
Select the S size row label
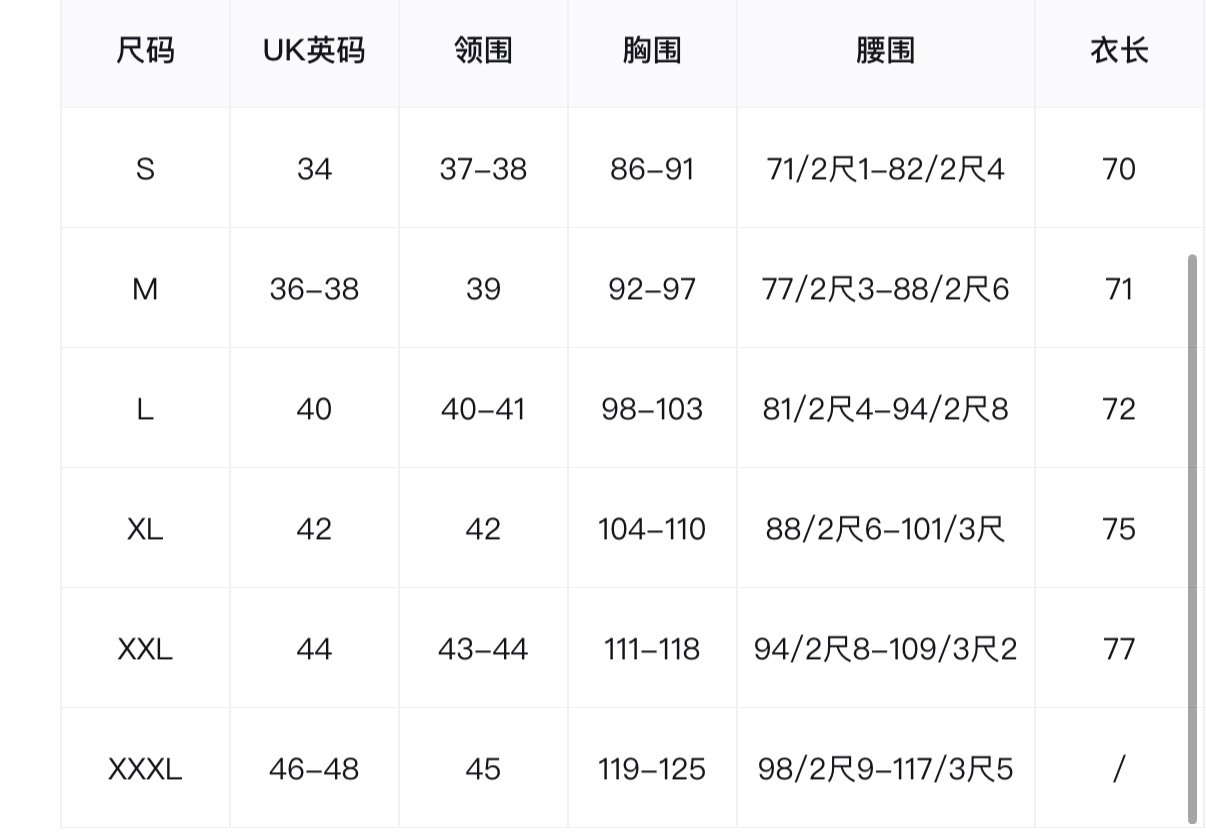[x=145, y=169]
